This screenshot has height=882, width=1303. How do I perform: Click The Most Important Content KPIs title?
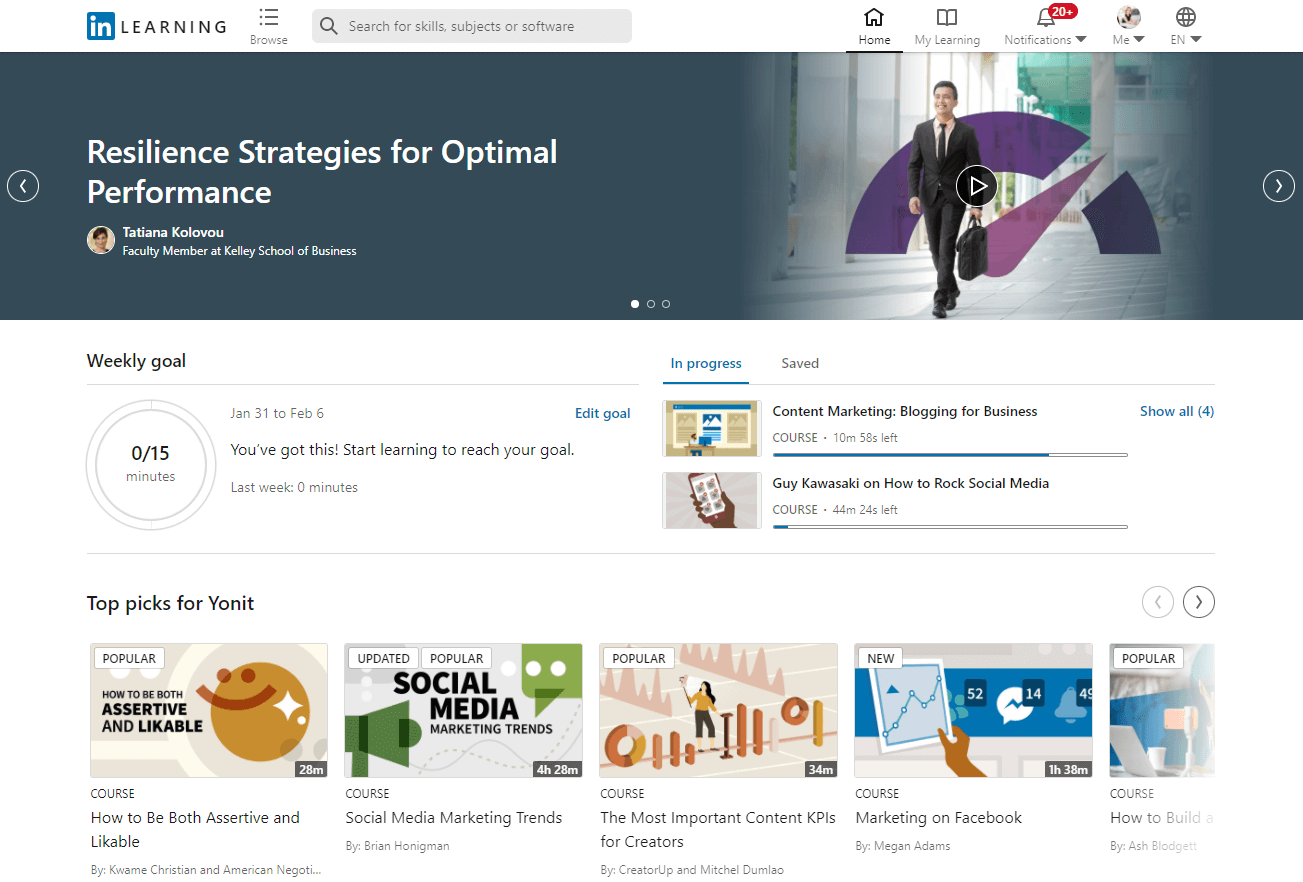[718, 829]
